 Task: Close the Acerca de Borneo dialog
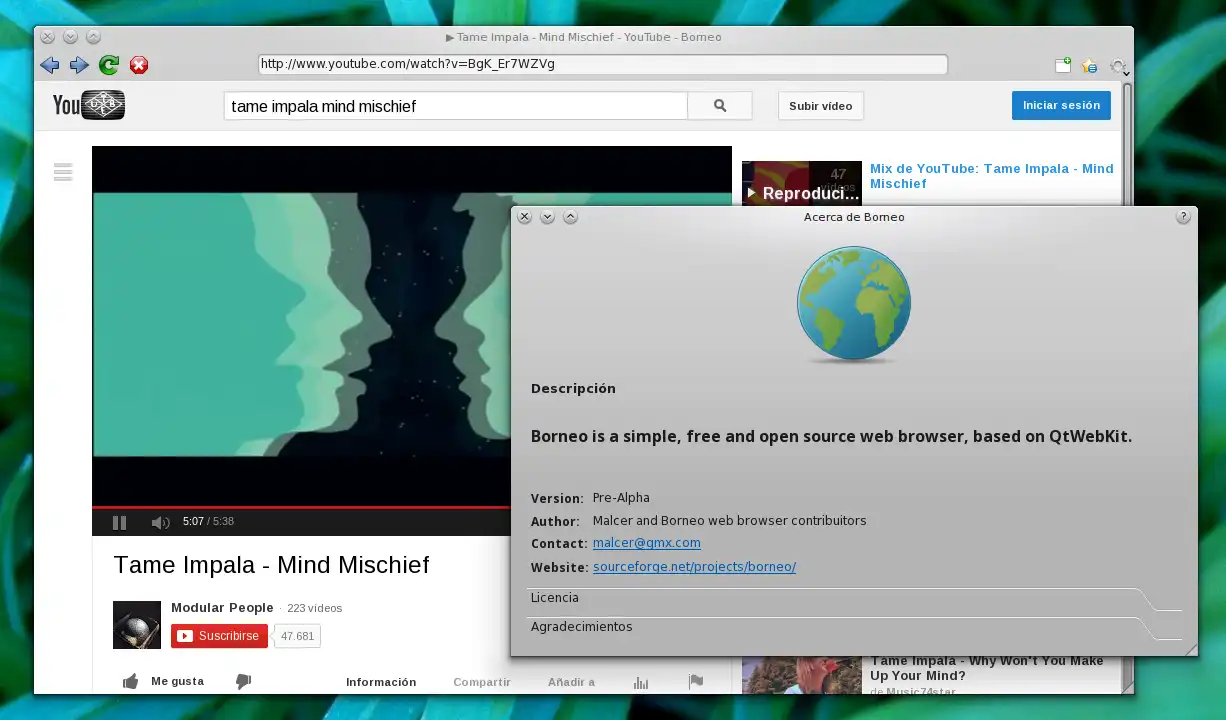coord(524,216)
